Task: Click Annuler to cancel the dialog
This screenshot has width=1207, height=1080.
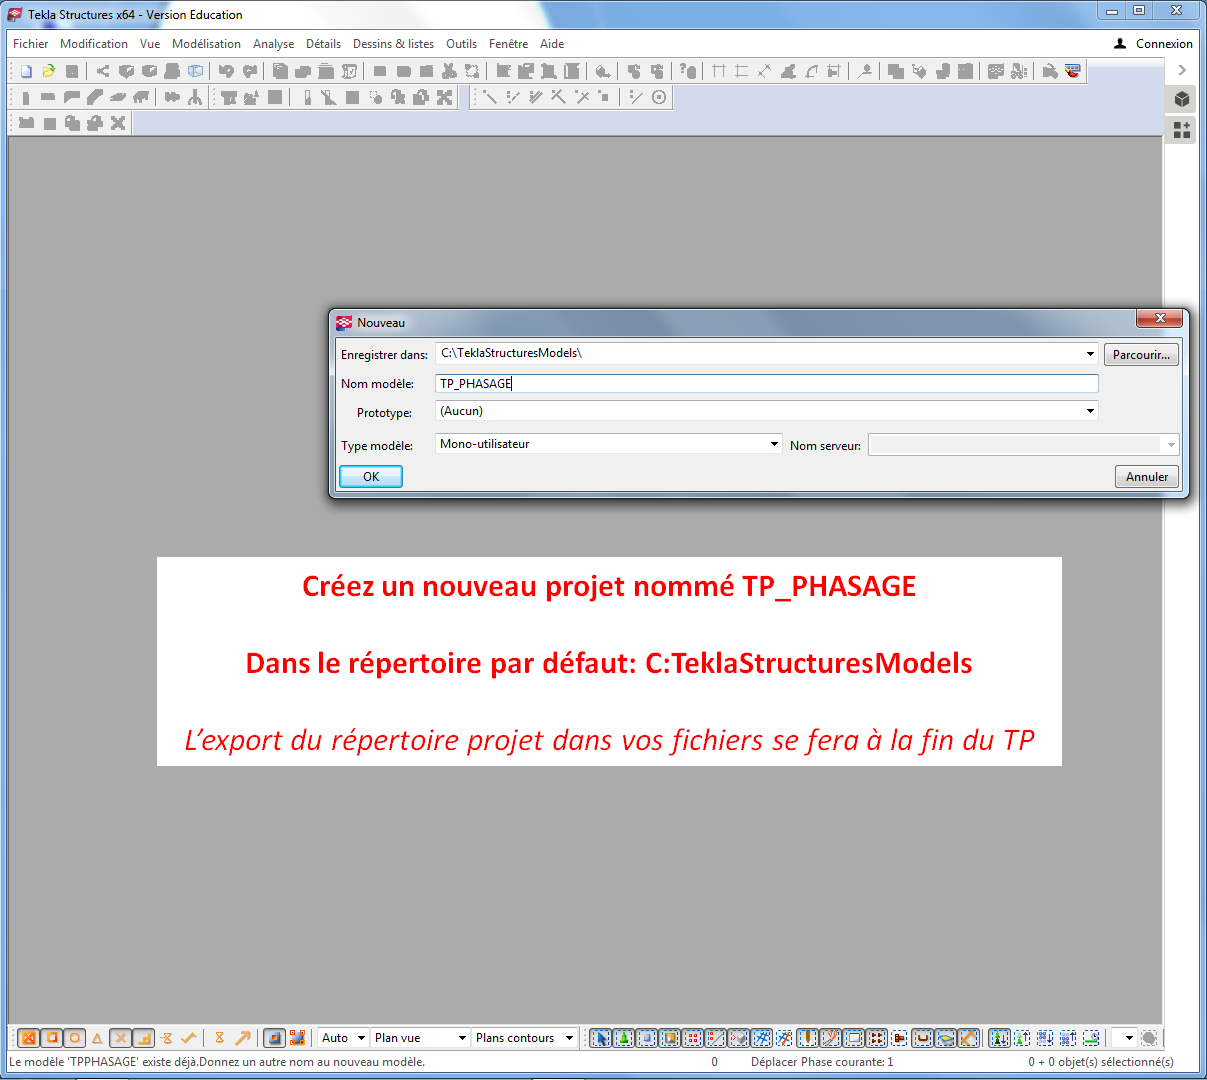Action: tap(1147, 477)
